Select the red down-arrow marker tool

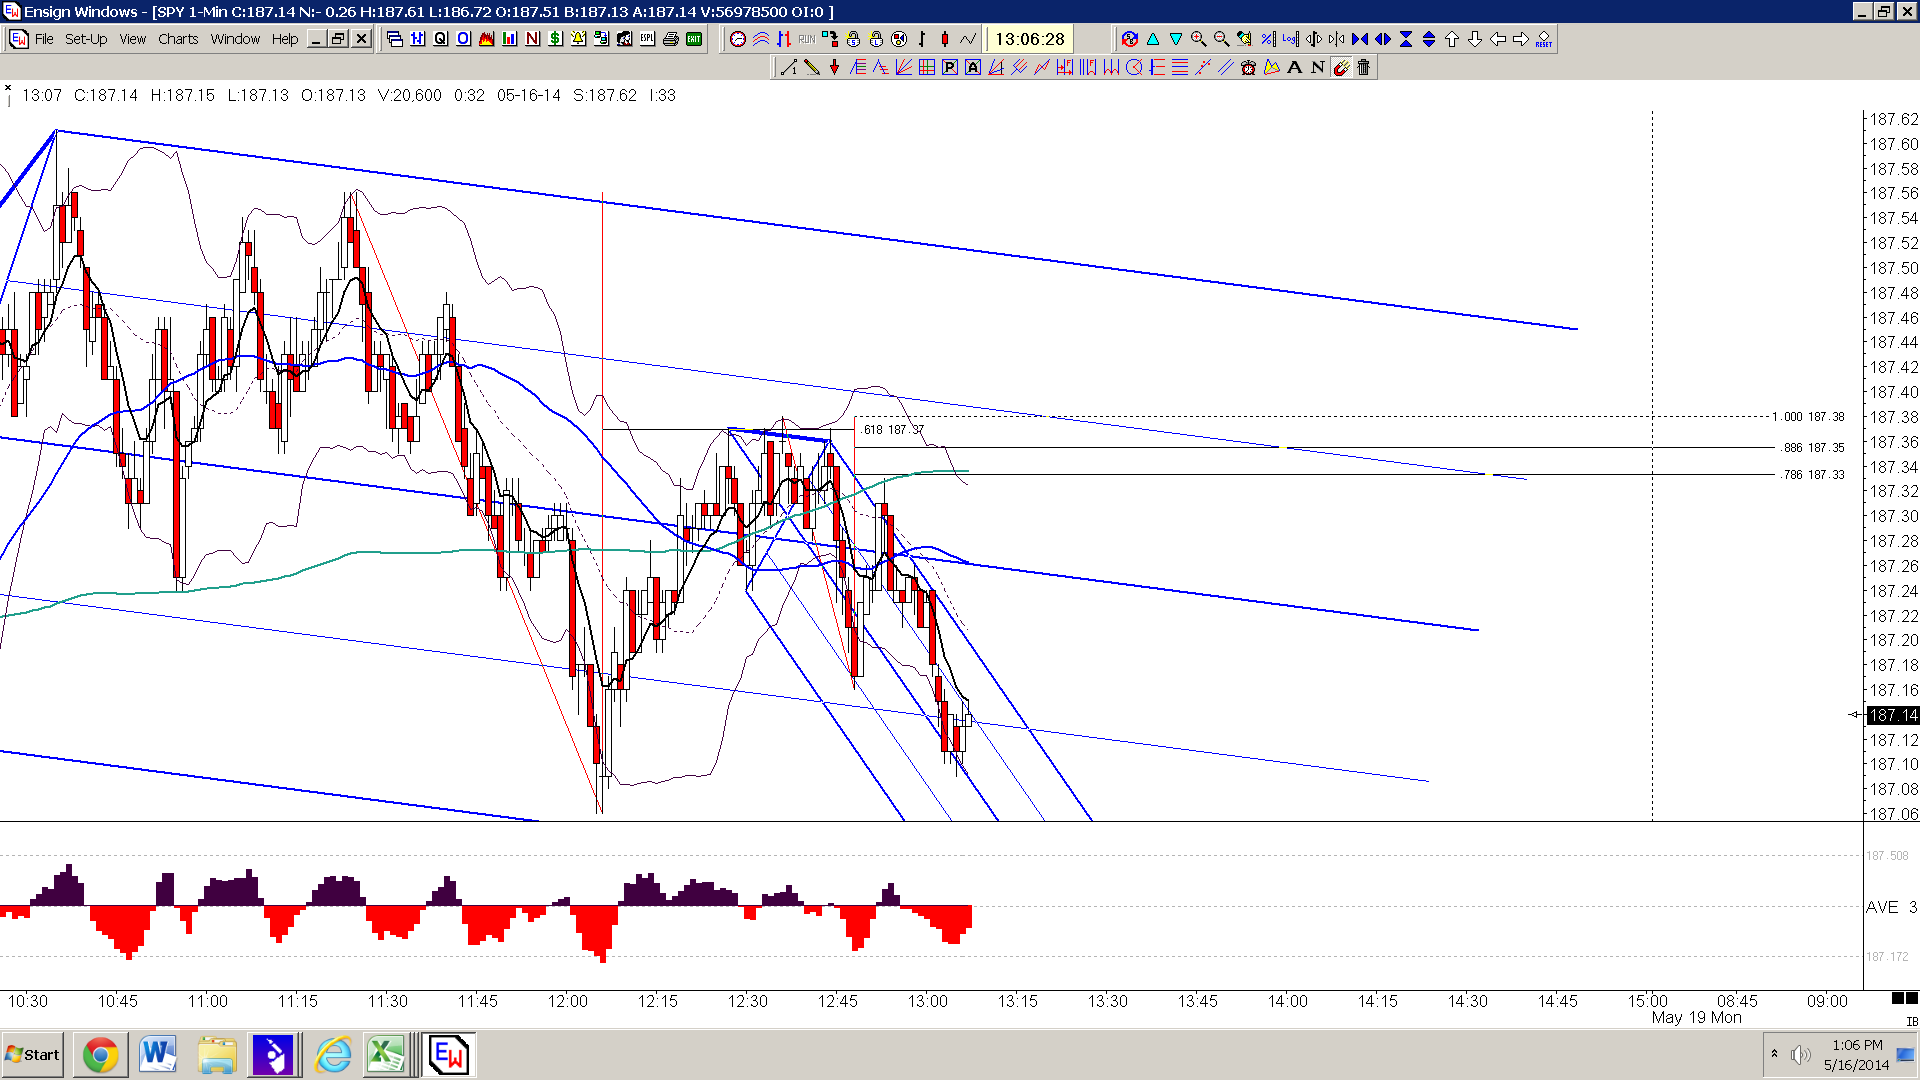[834, 67]
